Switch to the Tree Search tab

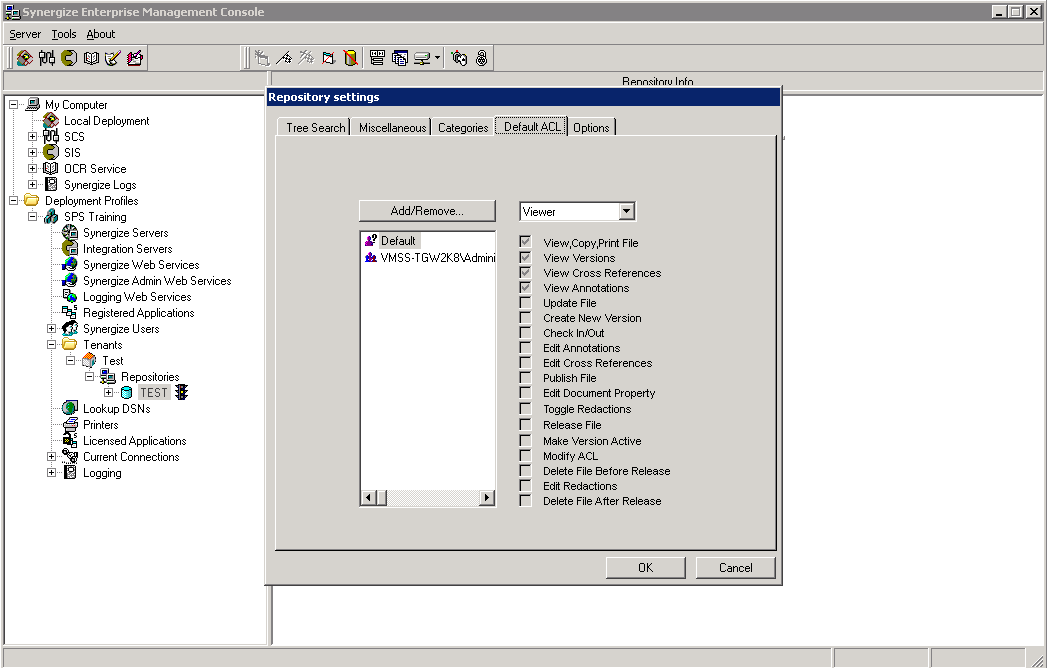314,128
